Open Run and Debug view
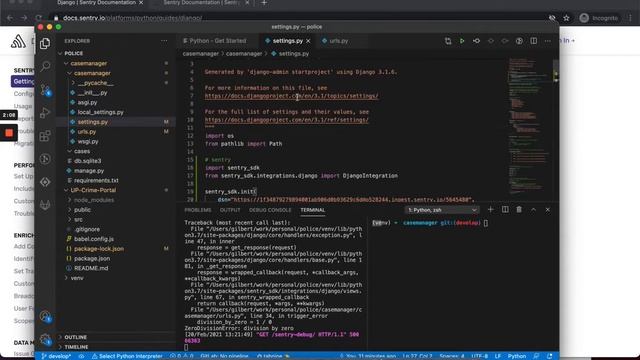The width and height of the screenshot is (640, 360). coord(45,113)
